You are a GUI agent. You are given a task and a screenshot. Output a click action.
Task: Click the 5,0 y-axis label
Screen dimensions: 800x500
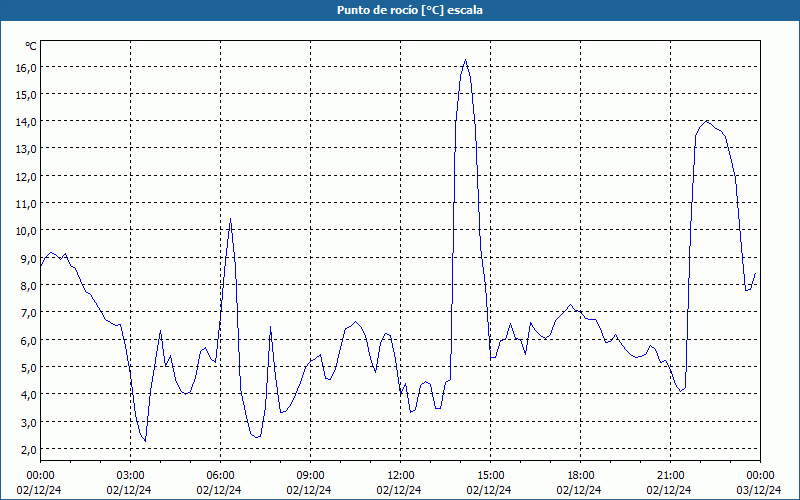pos(28,367)
